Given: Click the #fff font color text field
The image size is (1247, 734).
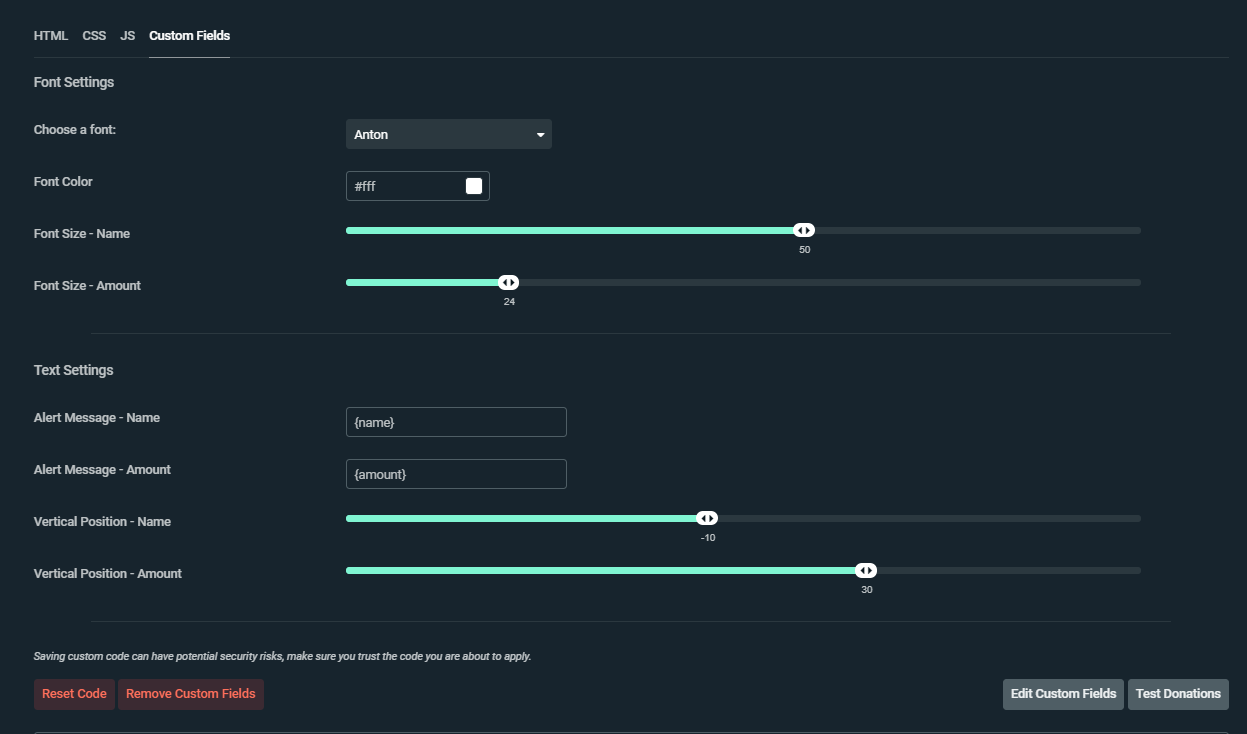Looking at the screenshot, I should pos(404,186).
